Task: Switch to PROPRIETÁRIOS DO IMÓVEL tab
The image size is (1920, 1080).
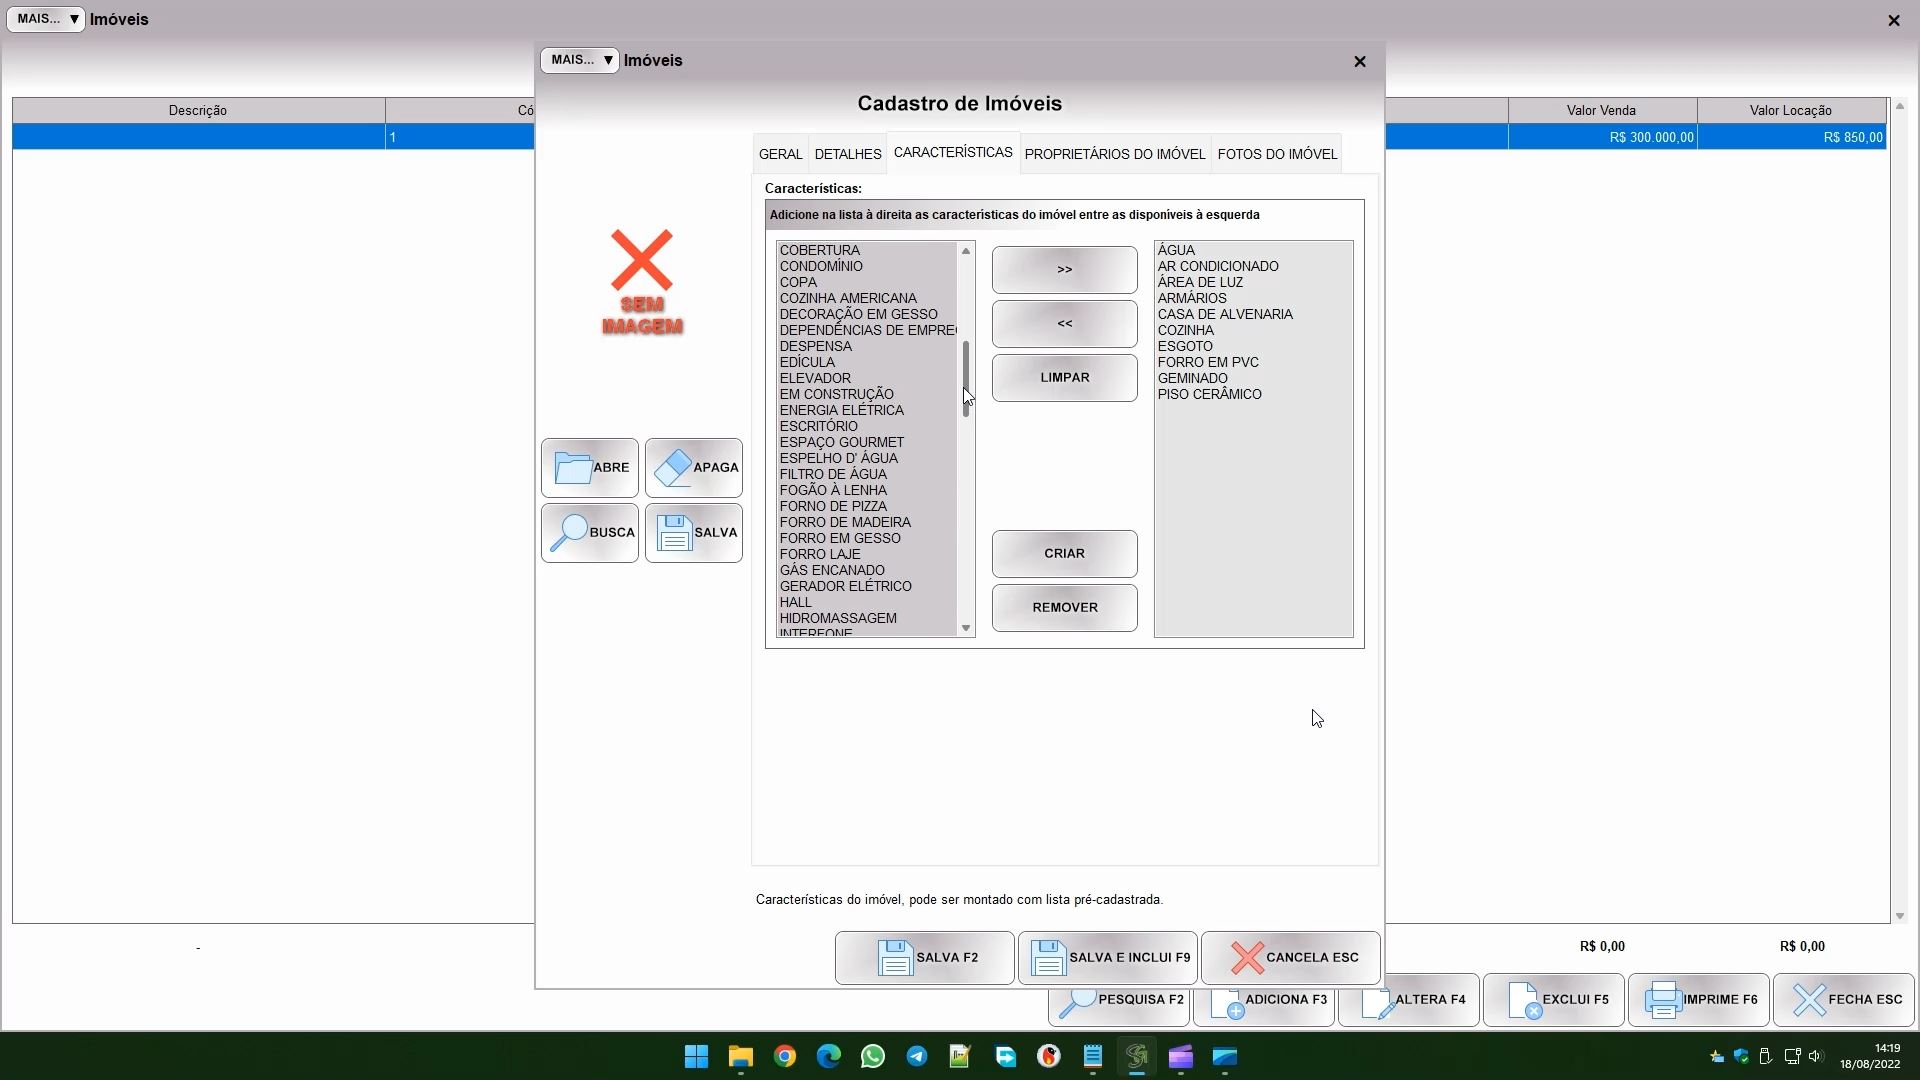Action: (x=1114, y=155)
